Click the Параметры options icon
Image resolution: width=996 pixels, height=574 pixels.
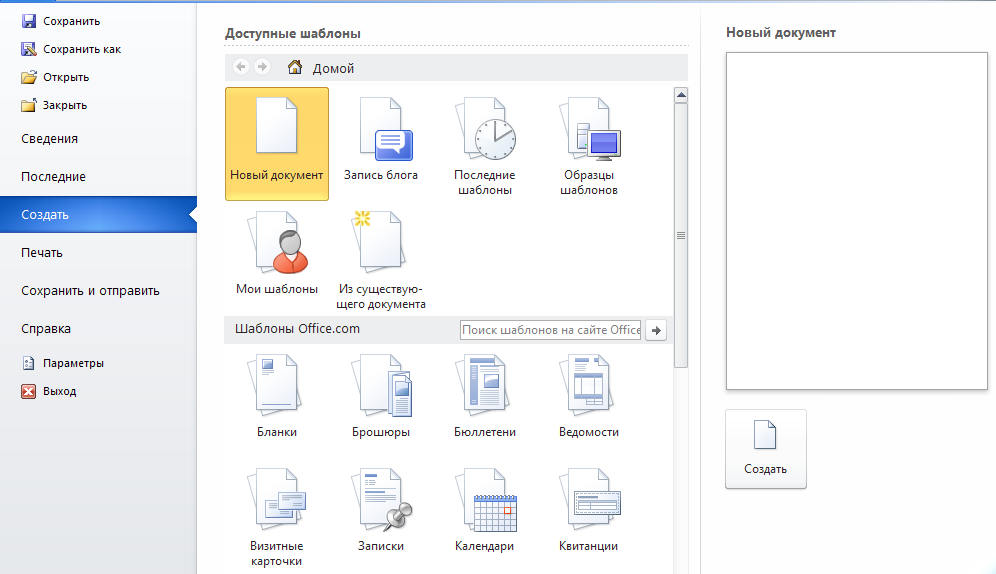coord(29,363)
